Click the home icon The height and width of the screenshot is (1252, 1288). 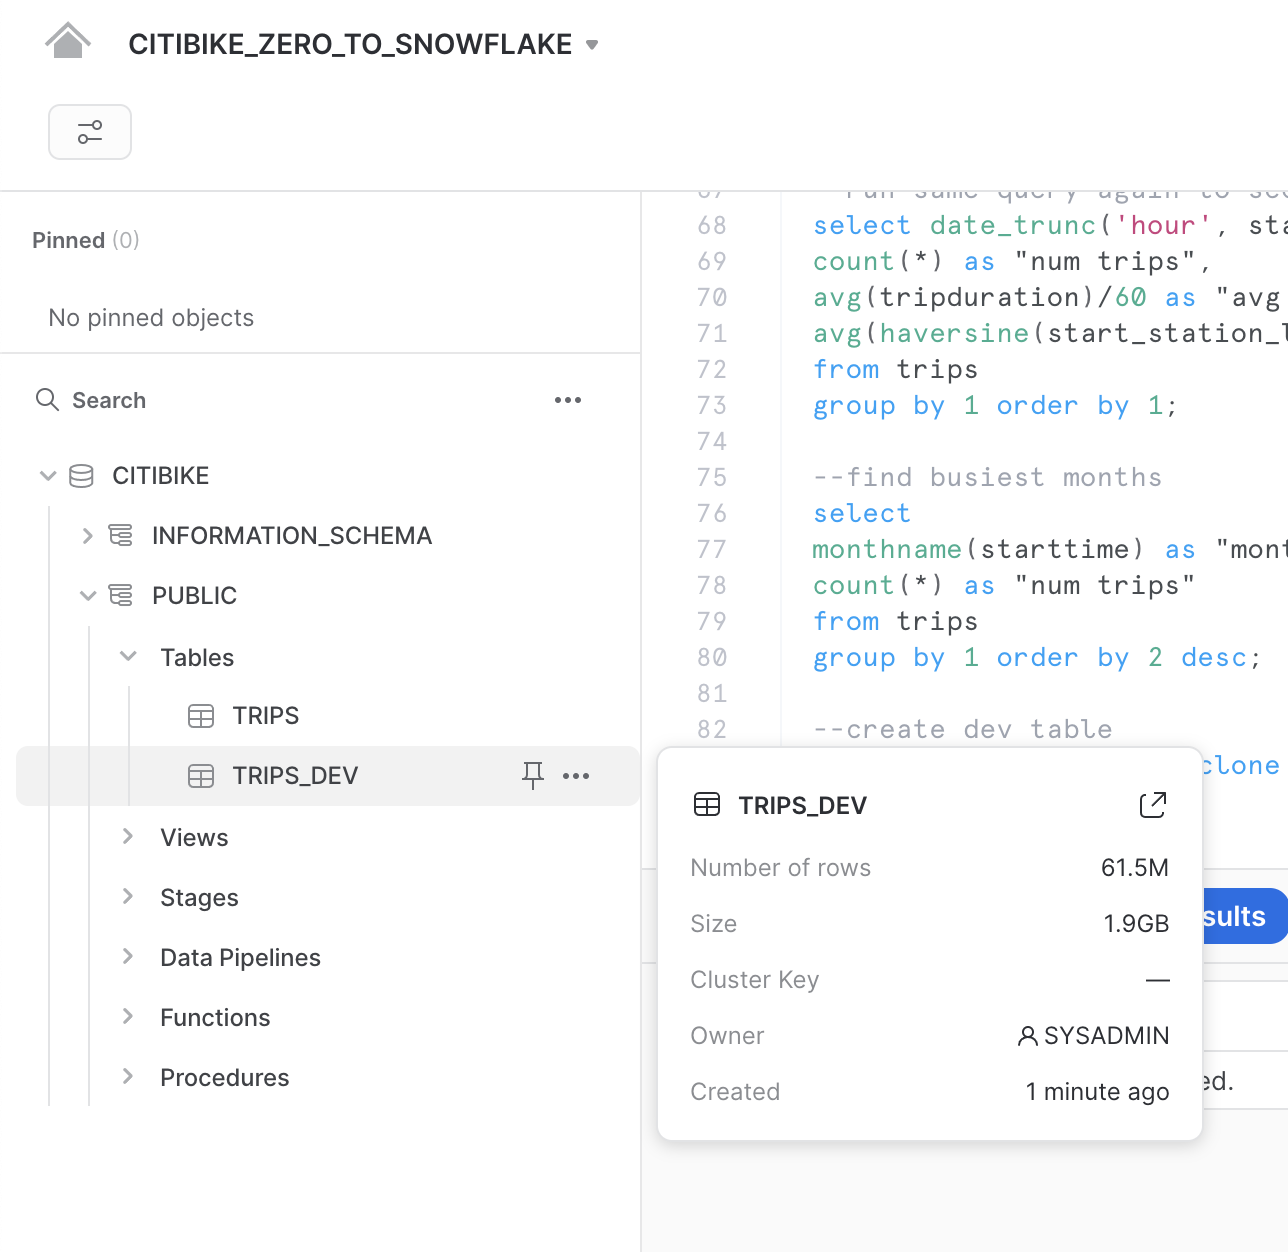click(x=67, y=38)
